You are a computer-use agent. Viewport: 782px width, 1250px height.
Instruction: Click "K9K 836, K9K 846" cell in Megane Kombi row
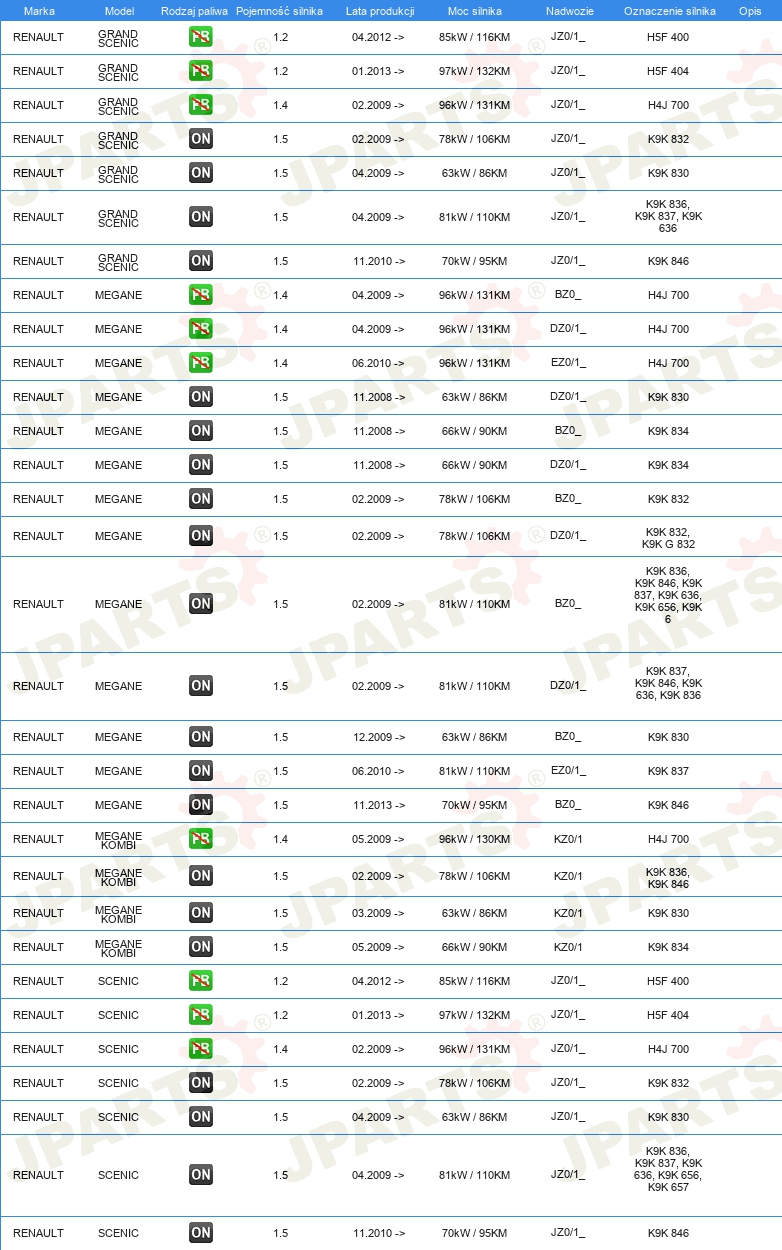coord(668,878)
